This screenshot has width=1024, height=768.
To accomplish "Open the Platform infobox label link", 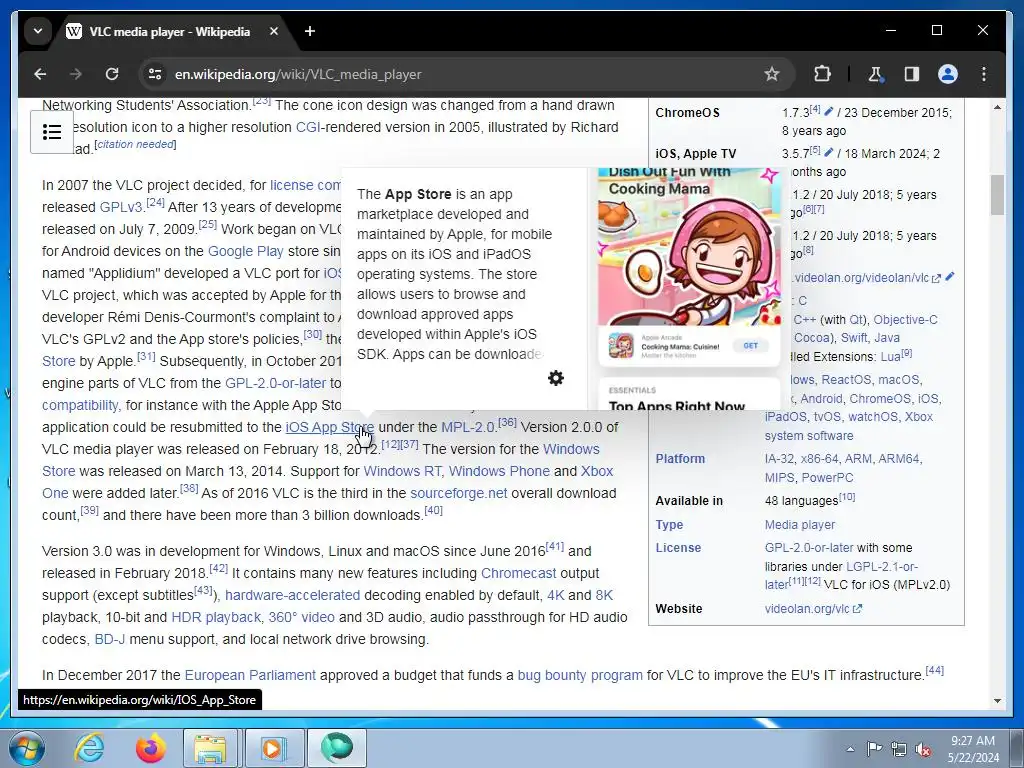I will [x=680, y=458].
